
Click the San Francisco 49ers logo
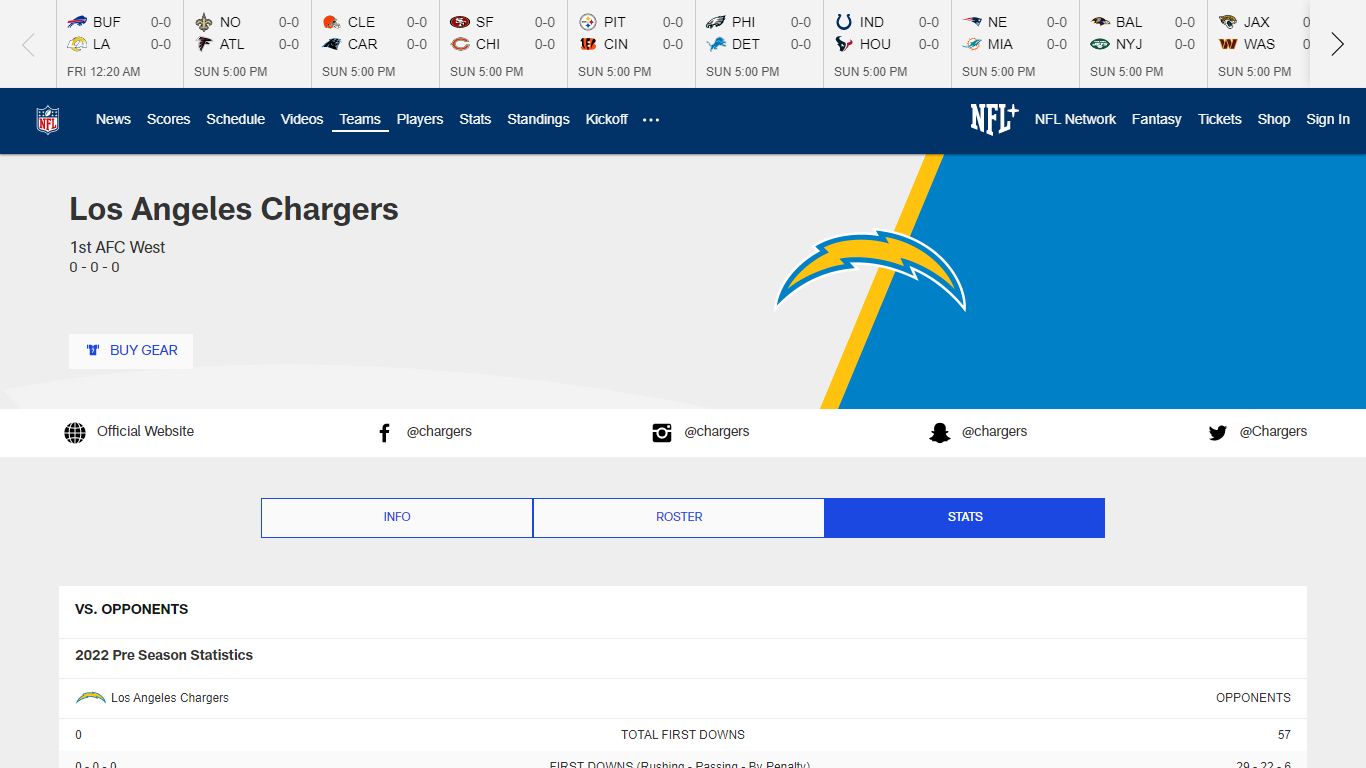[x=460, y=22]
